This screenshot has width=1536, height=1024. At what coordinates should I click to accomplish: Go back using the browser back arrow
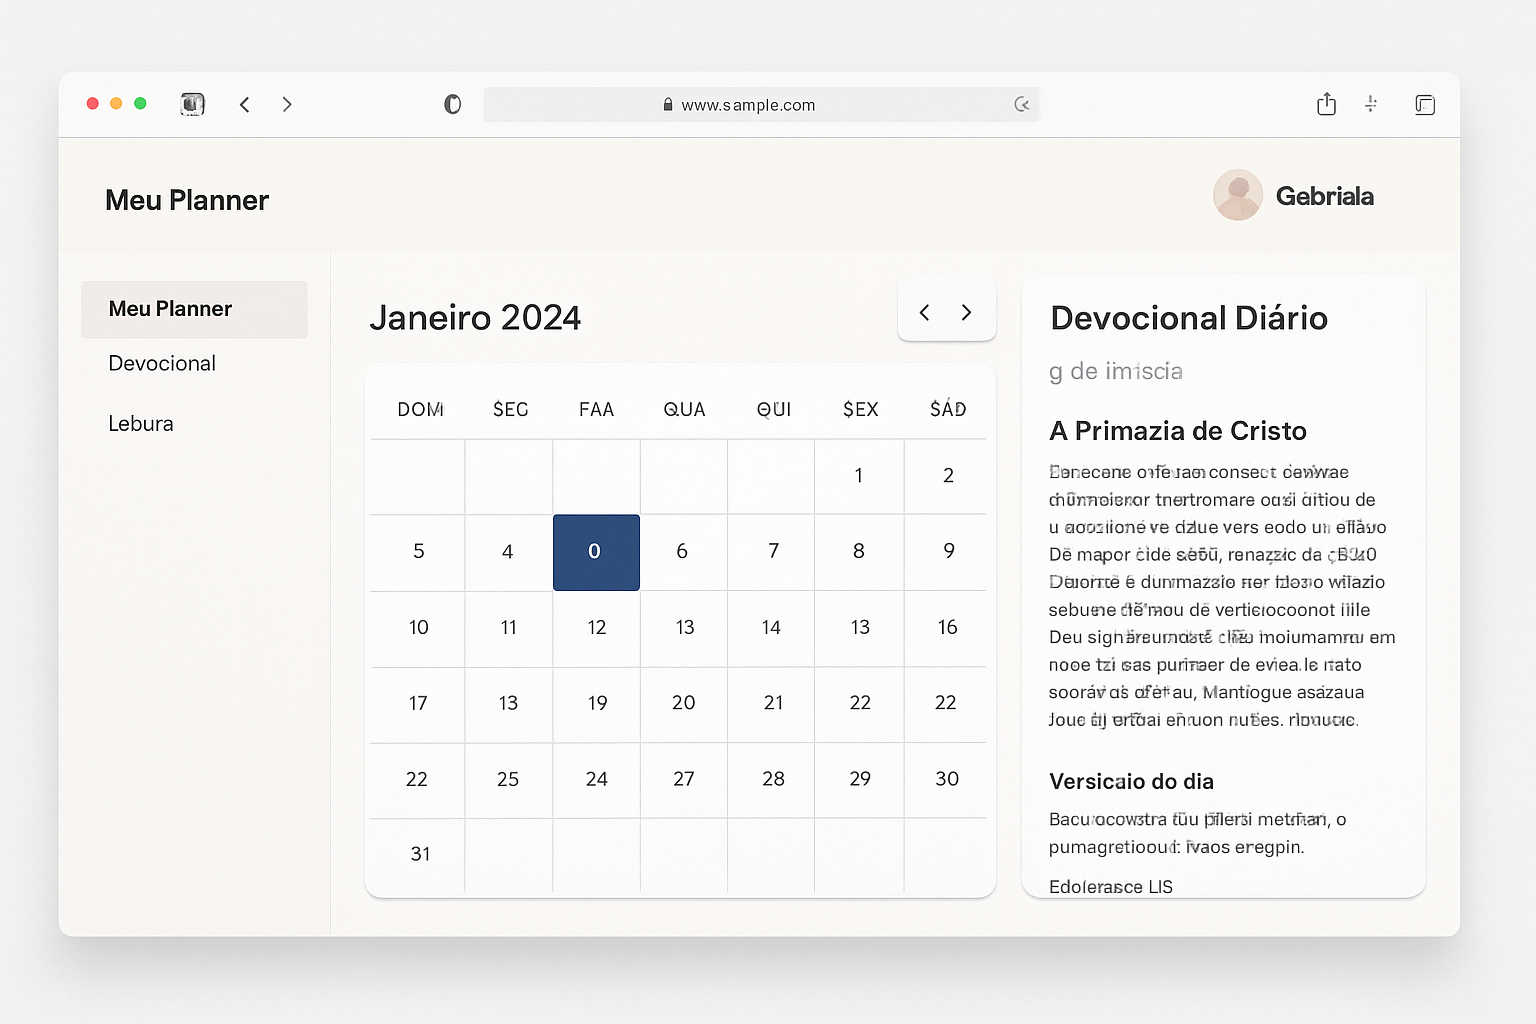pos(245,104)
